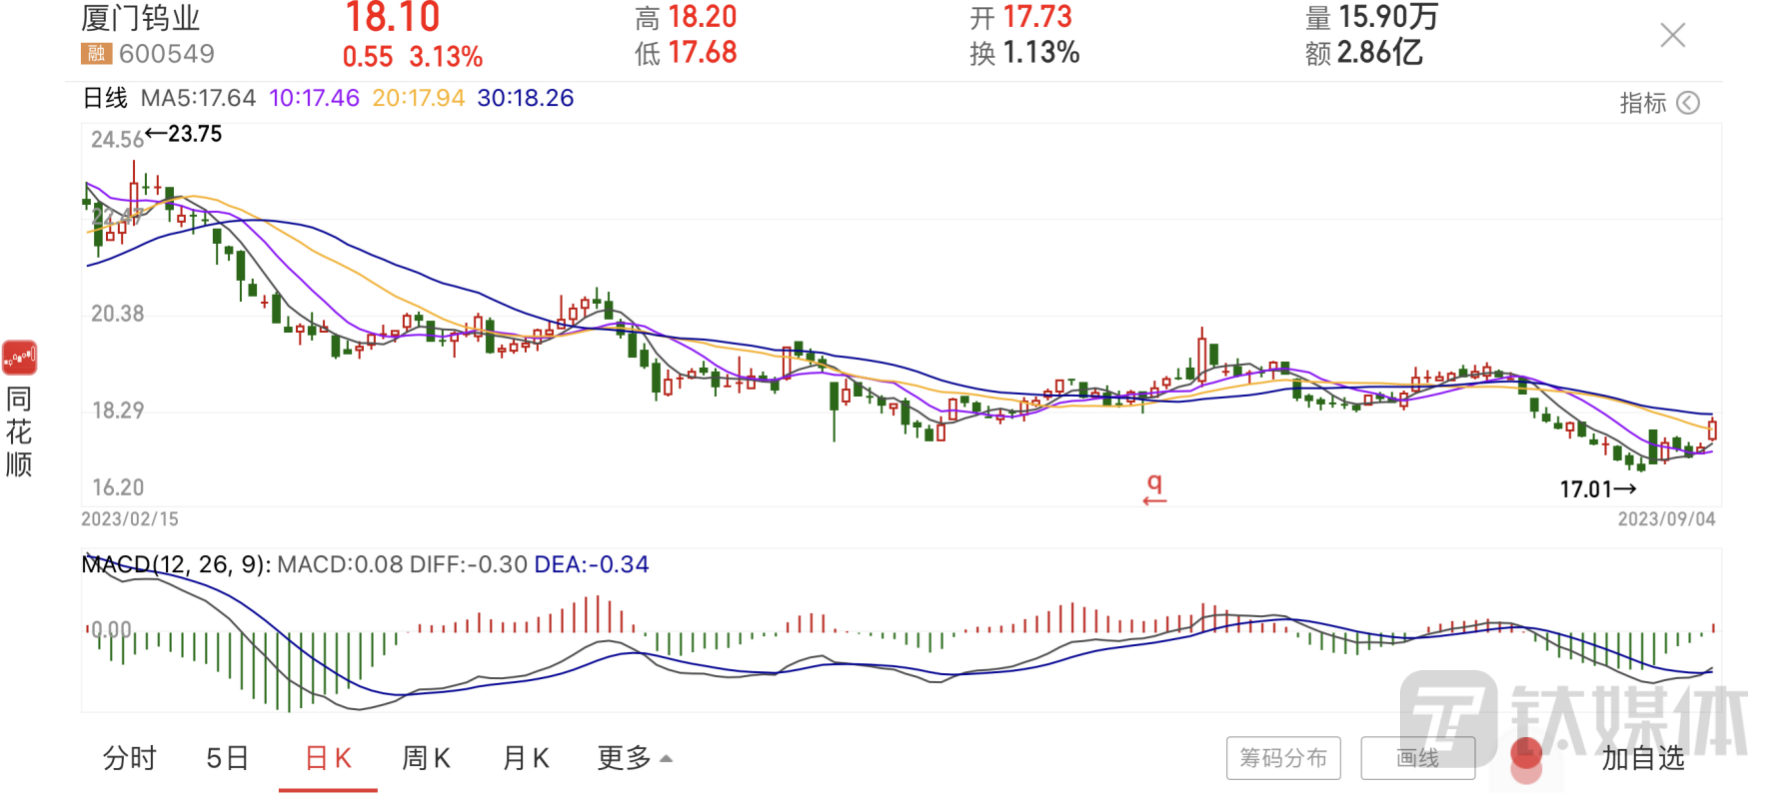Click the 18.29 price axis label
The width and height of the screenshot is (1780, 800).
coord(118,410)
